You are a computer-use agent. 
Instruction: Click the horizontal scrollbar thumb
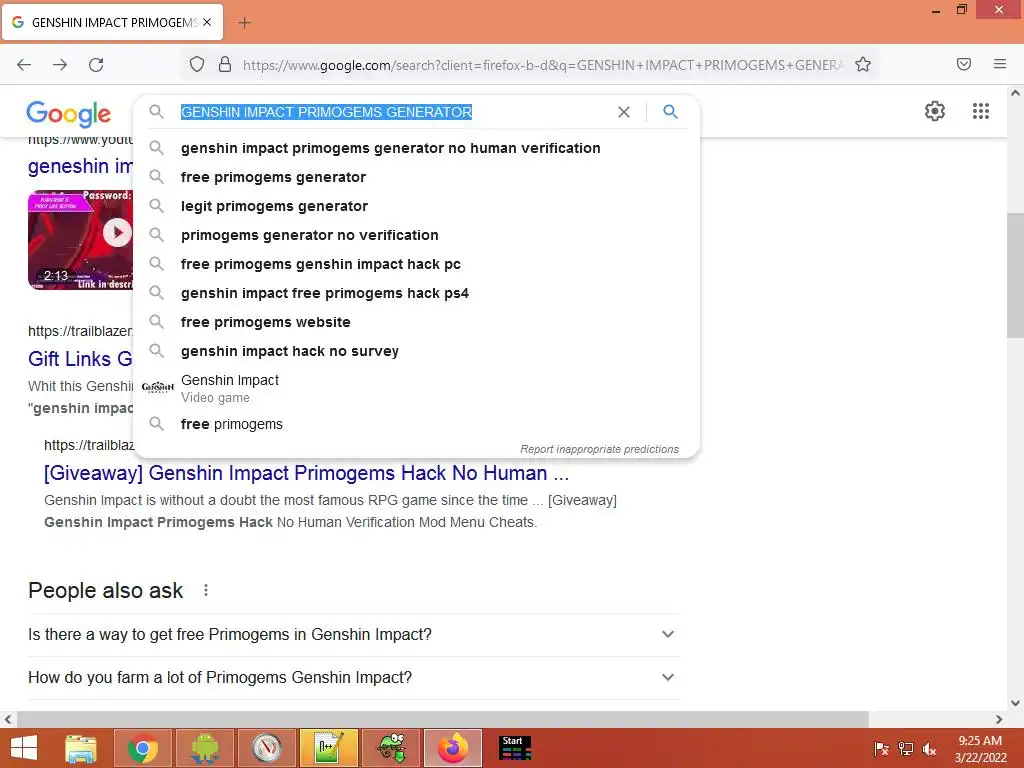442,719
